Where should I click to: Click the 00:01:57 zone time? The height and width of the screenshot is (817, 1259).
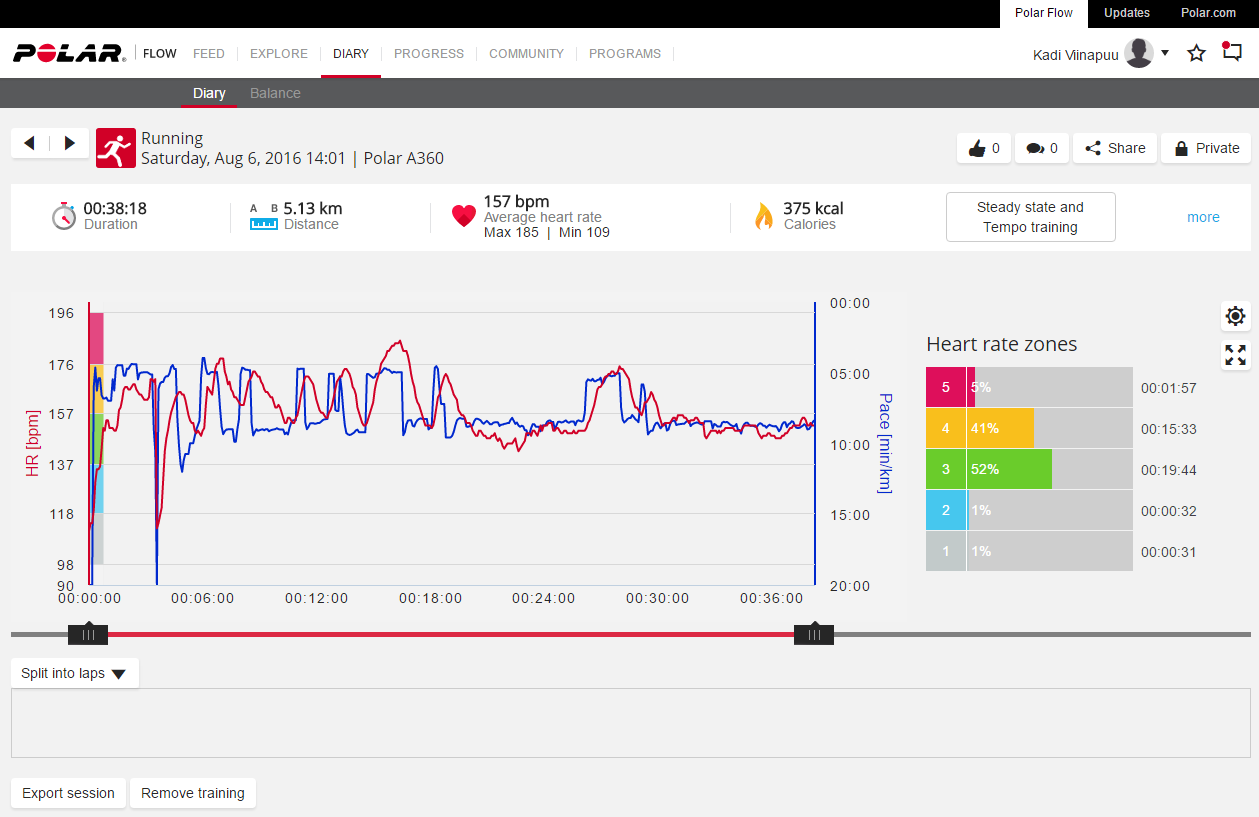point(1169,388)
